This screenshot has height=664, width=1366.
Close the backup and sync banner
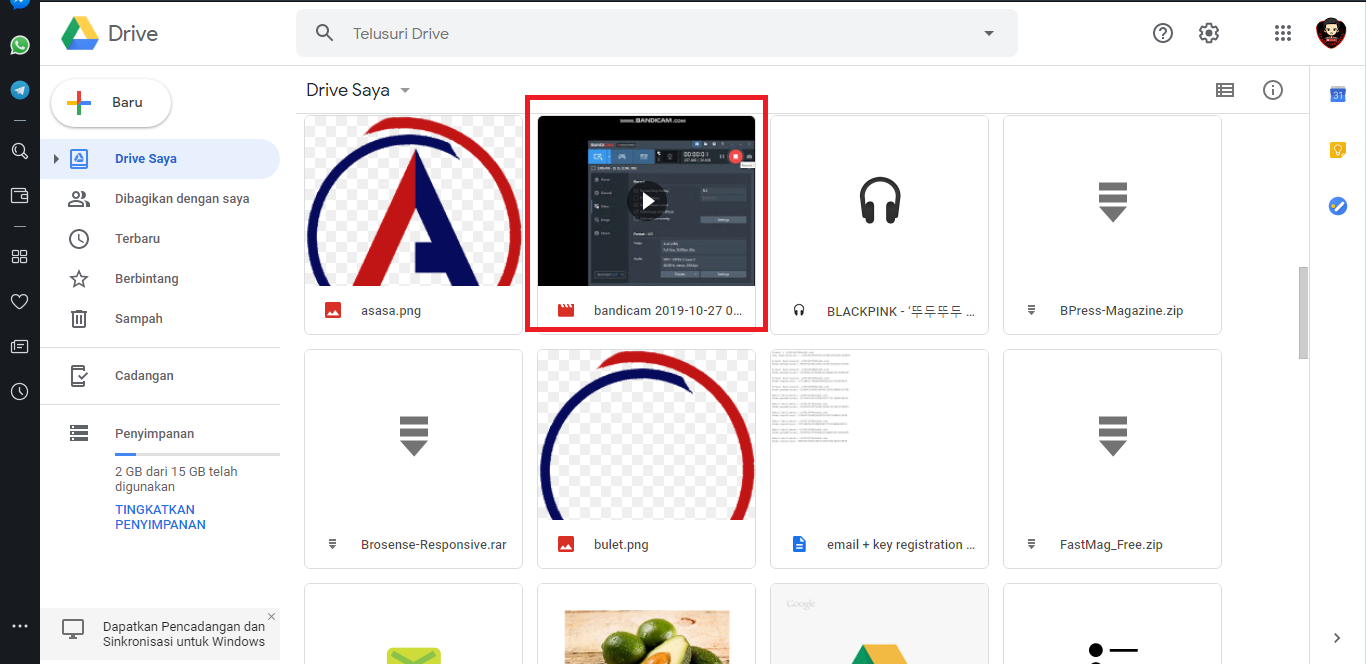click(271, 616)
